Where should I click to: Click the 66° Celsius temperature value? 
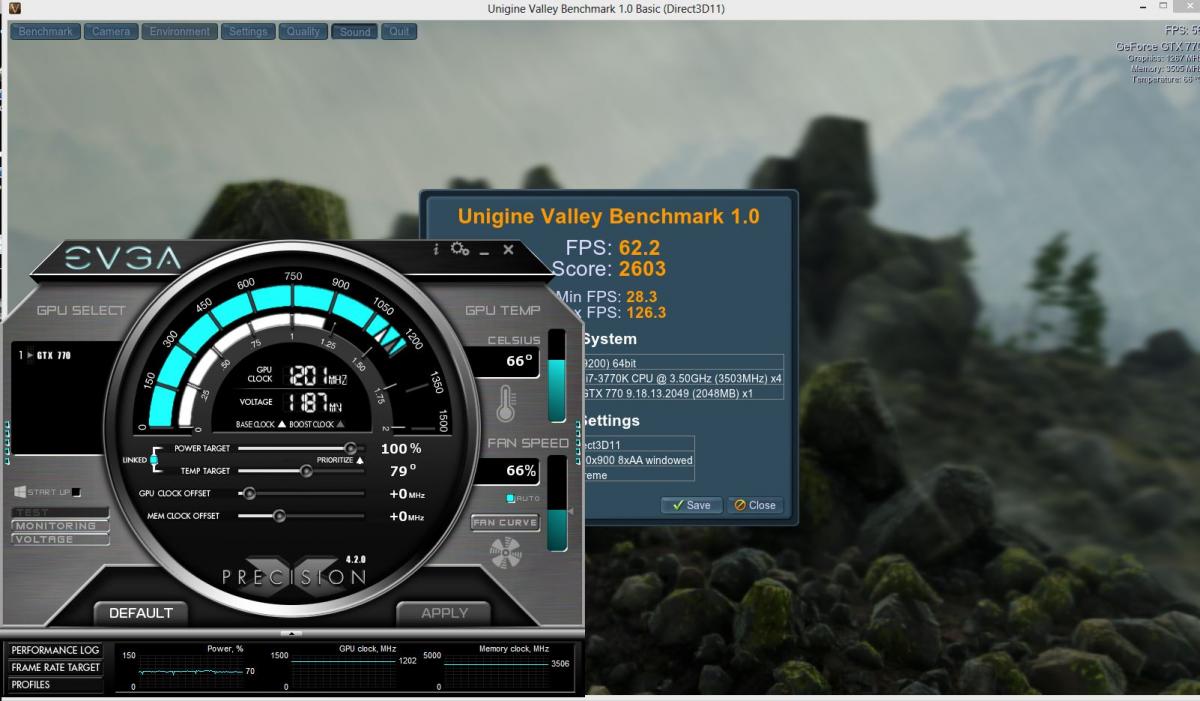(x=519, y=362)
